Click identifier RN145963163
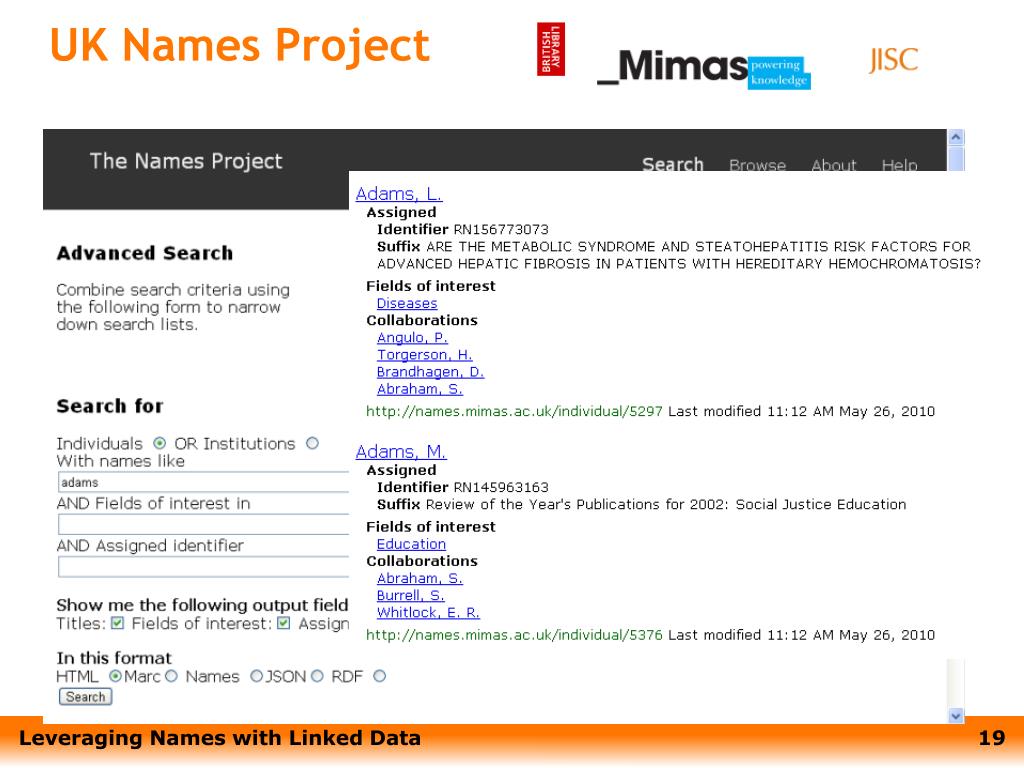The width and height of the screenshot is (1024, 768). [x=501, y=487]
